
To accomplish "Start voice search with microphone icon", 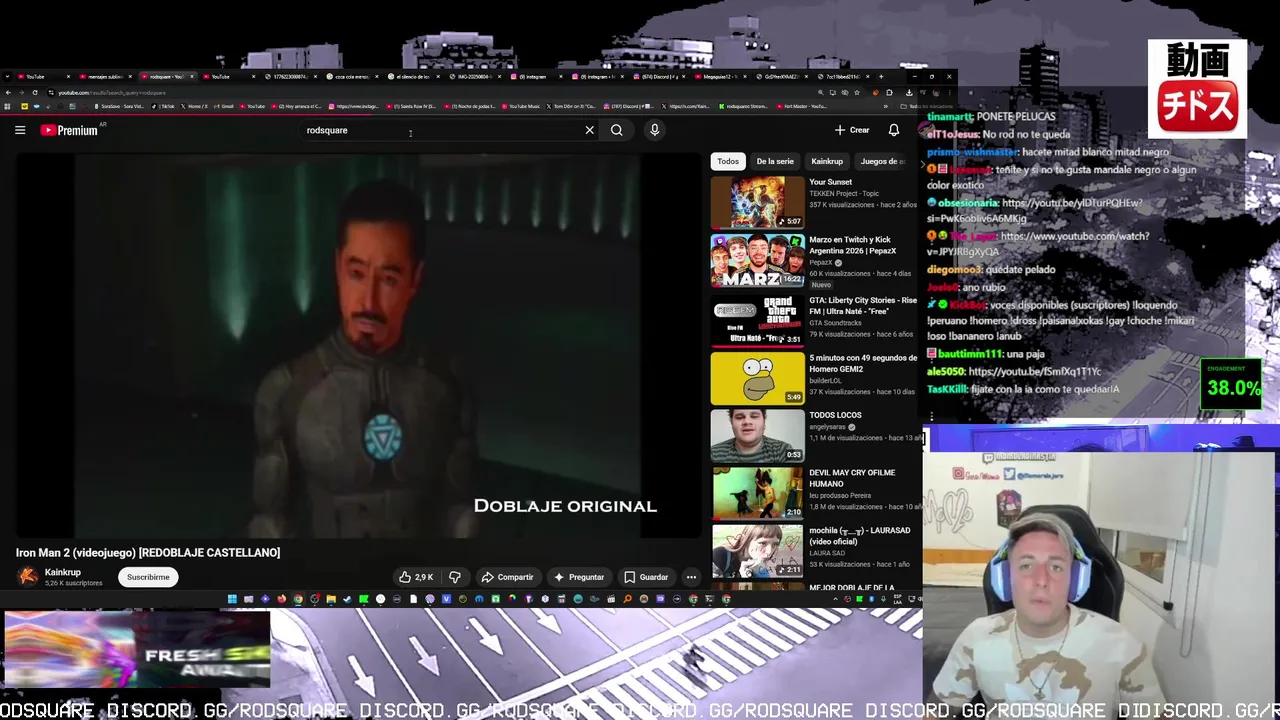I will point(654,130).
